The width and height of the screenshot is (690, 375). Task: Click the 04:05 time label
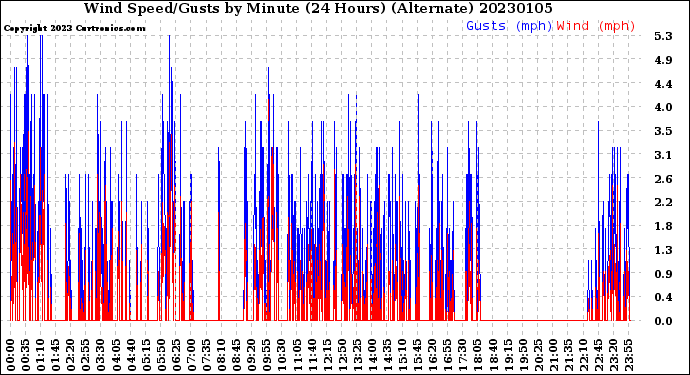pos(116,355)
